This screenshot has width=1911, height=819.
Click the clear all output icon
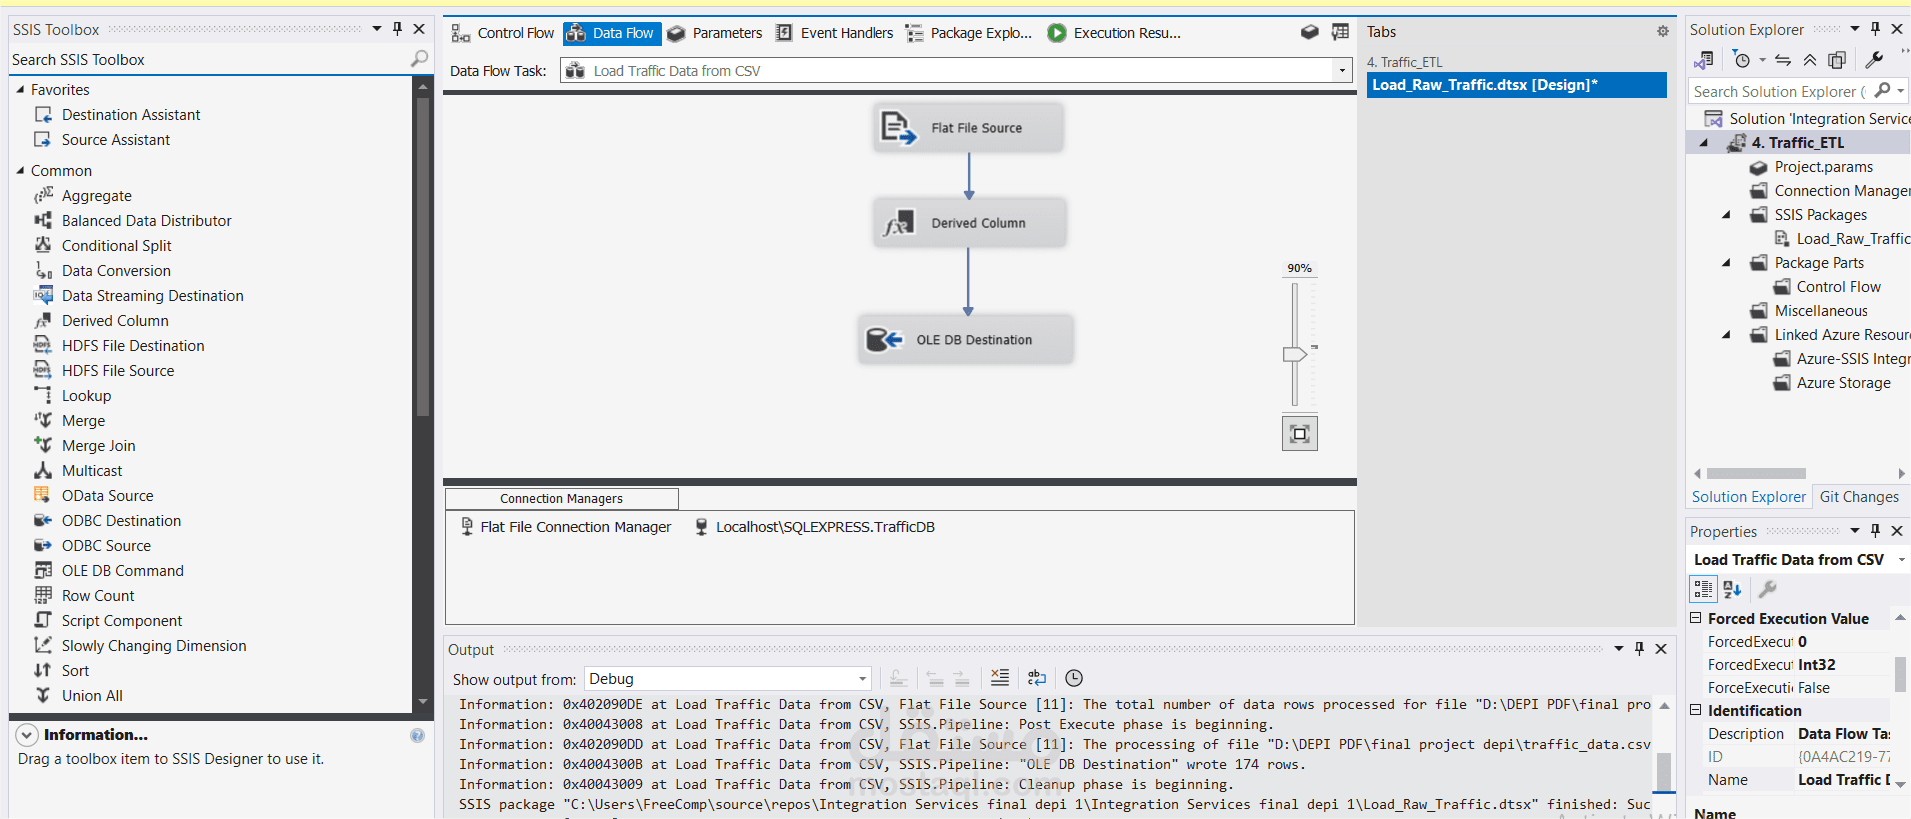(999, 678)
